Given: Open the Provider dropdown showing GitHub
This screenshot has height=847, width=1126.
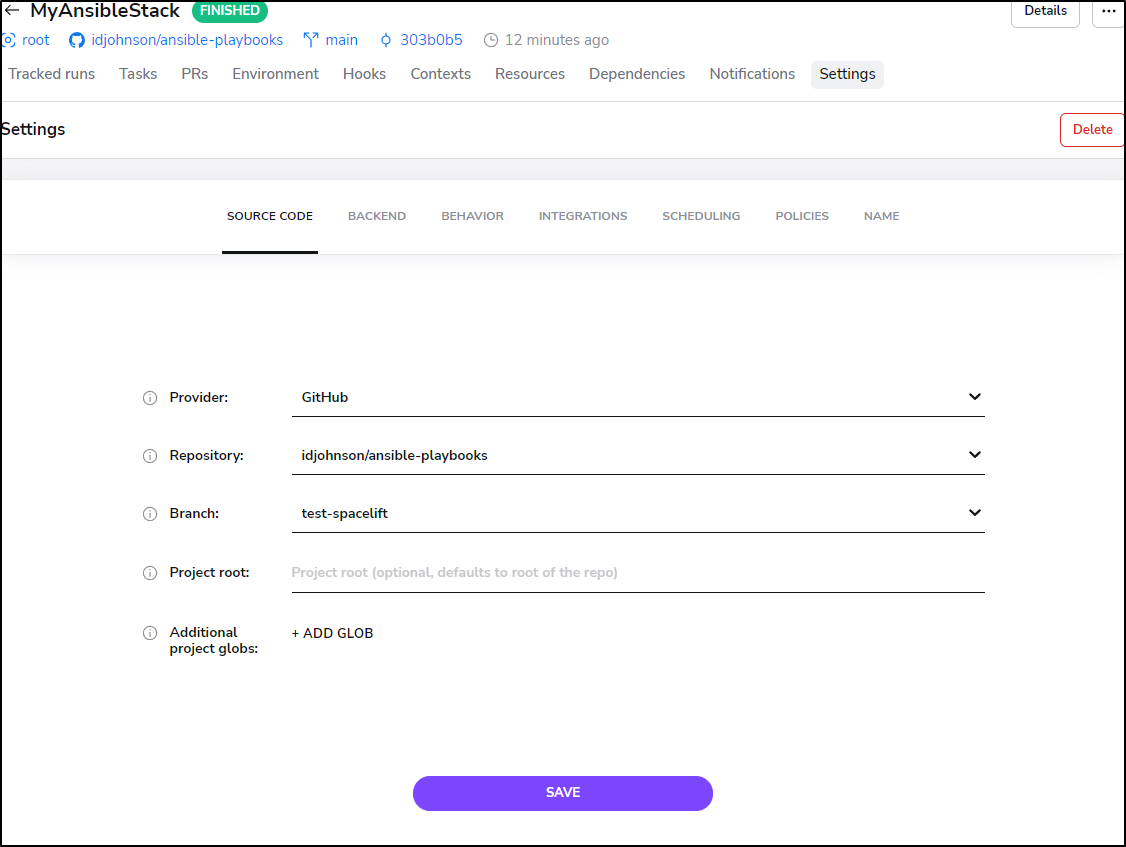Looking at the screenshot, I should coord(638,397).
